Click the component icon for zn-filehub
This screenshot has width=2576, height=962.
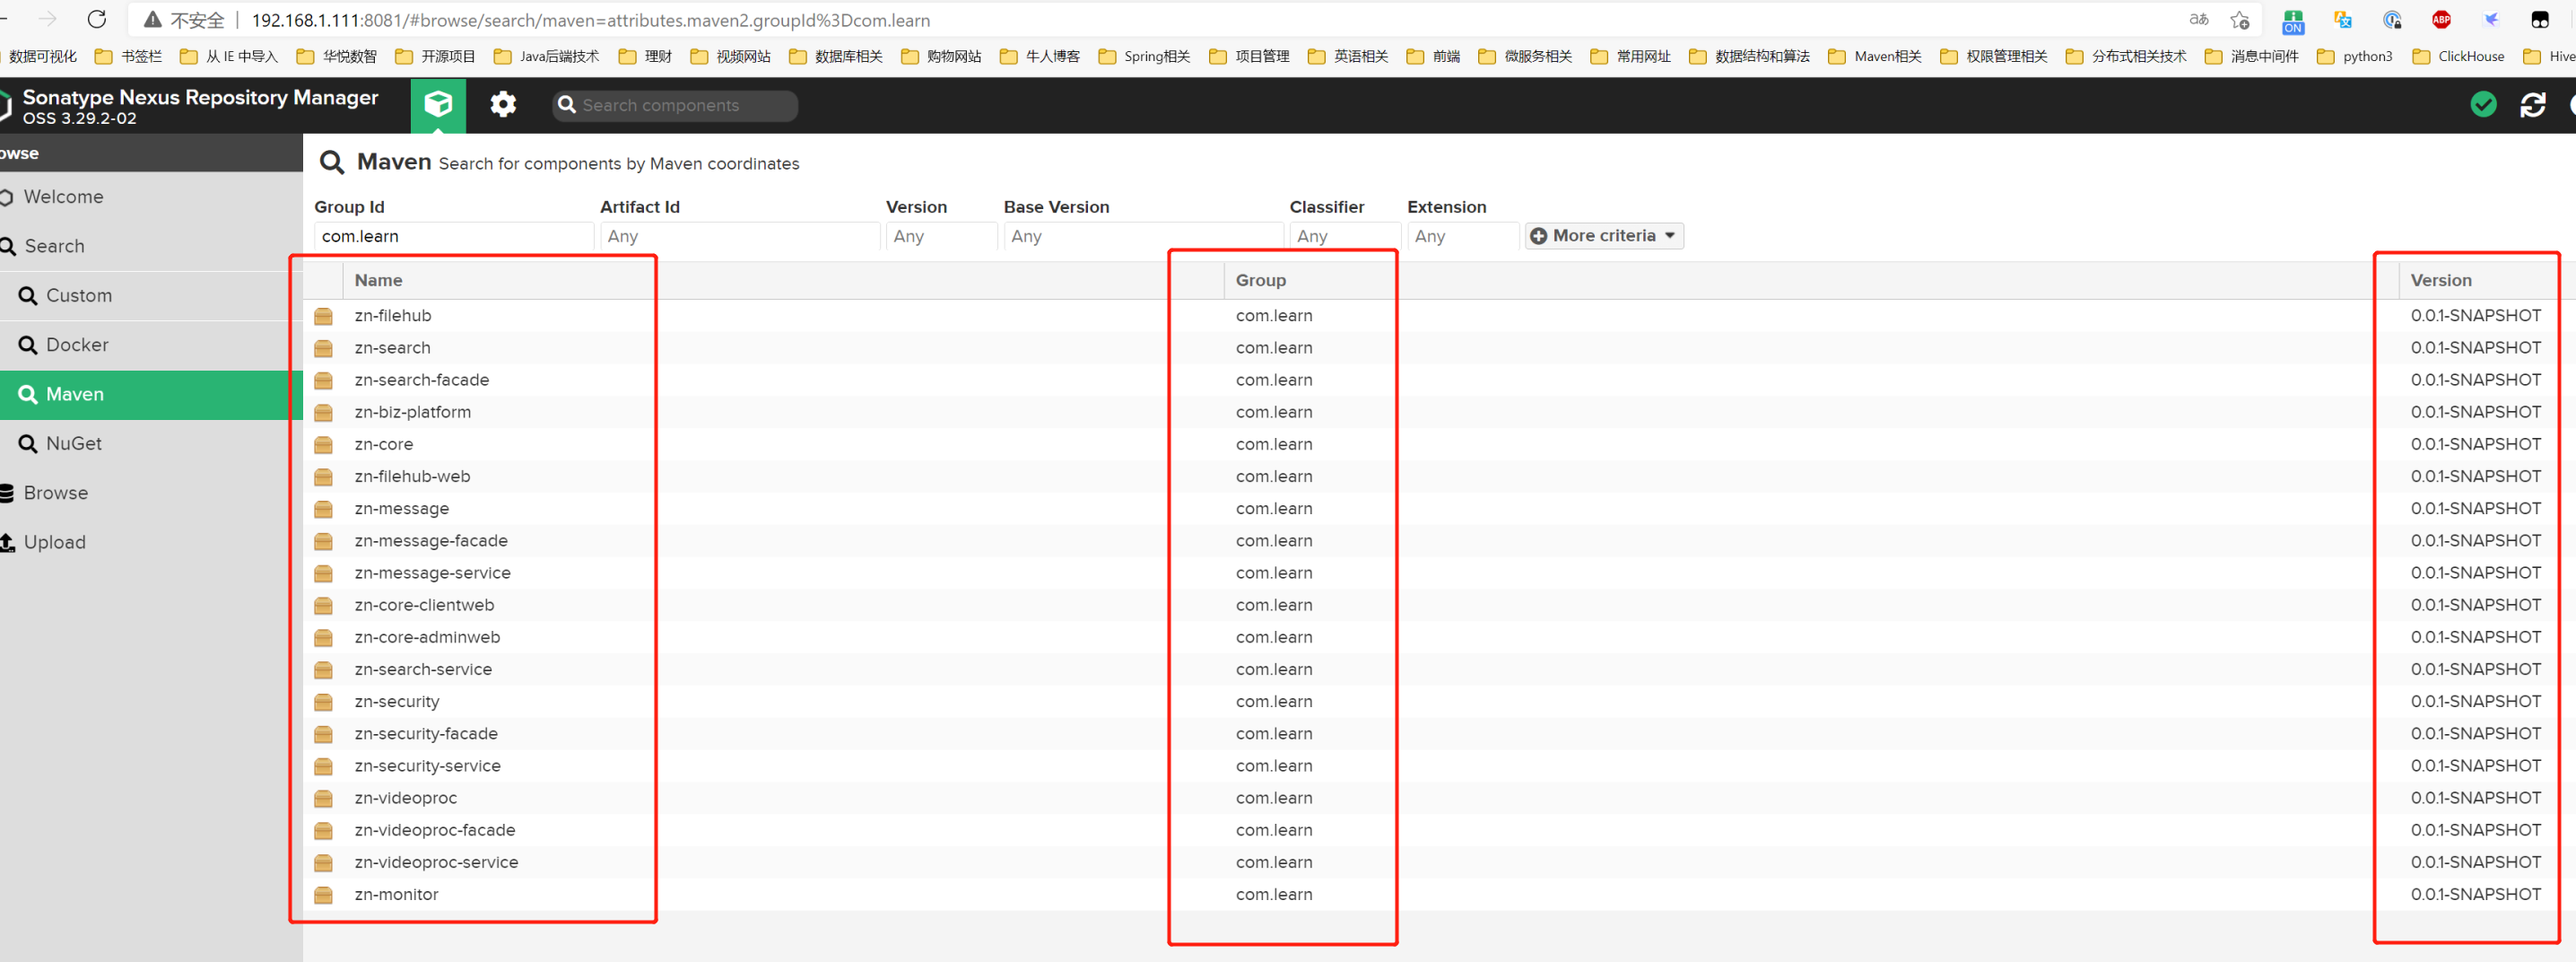coord(323,316)
